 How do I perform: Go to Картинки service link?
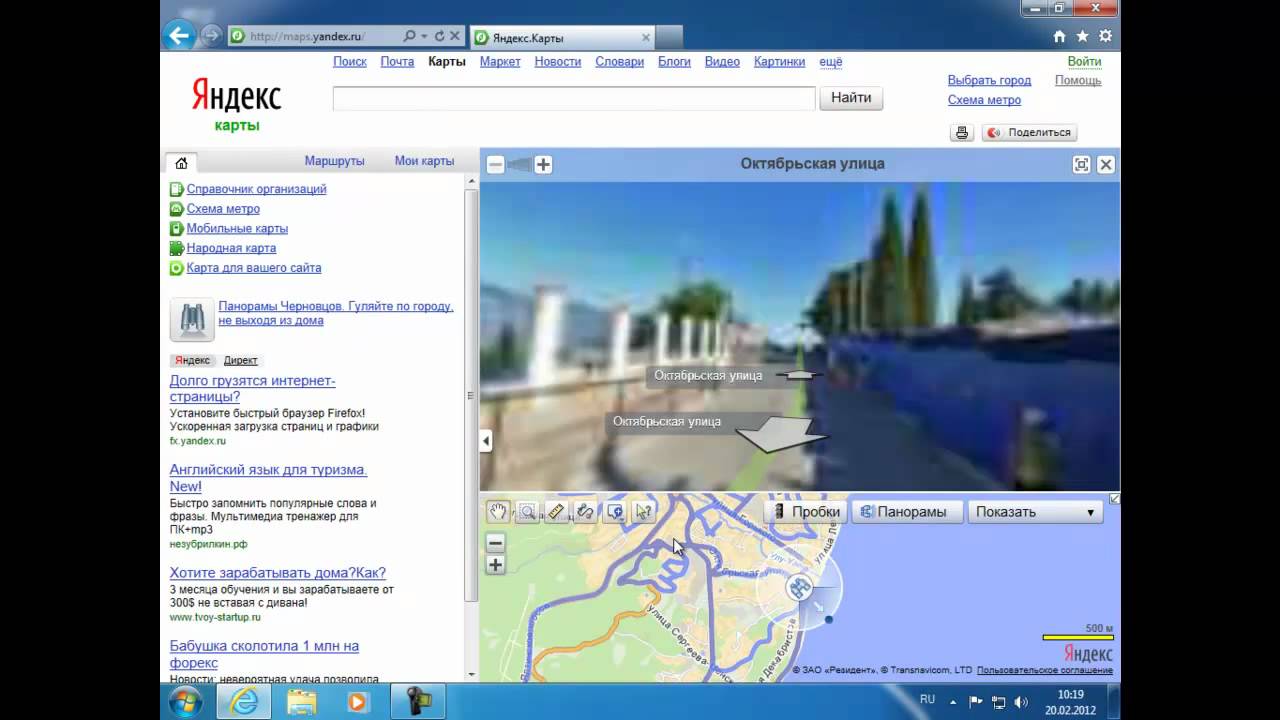pos(779,62)
